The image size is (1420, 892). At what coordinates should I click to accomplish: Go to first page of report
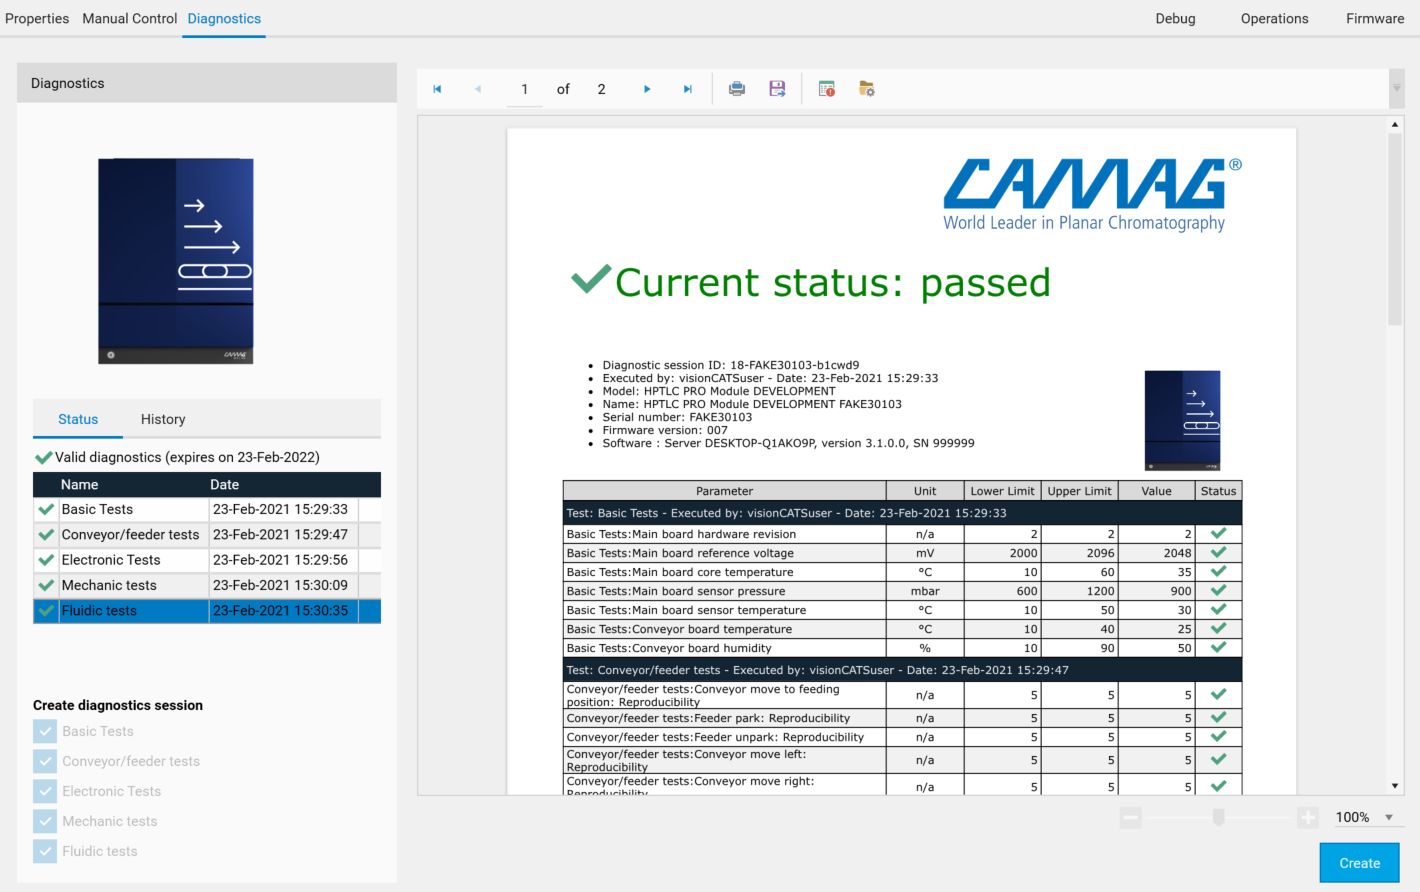(x=437, y=89)
